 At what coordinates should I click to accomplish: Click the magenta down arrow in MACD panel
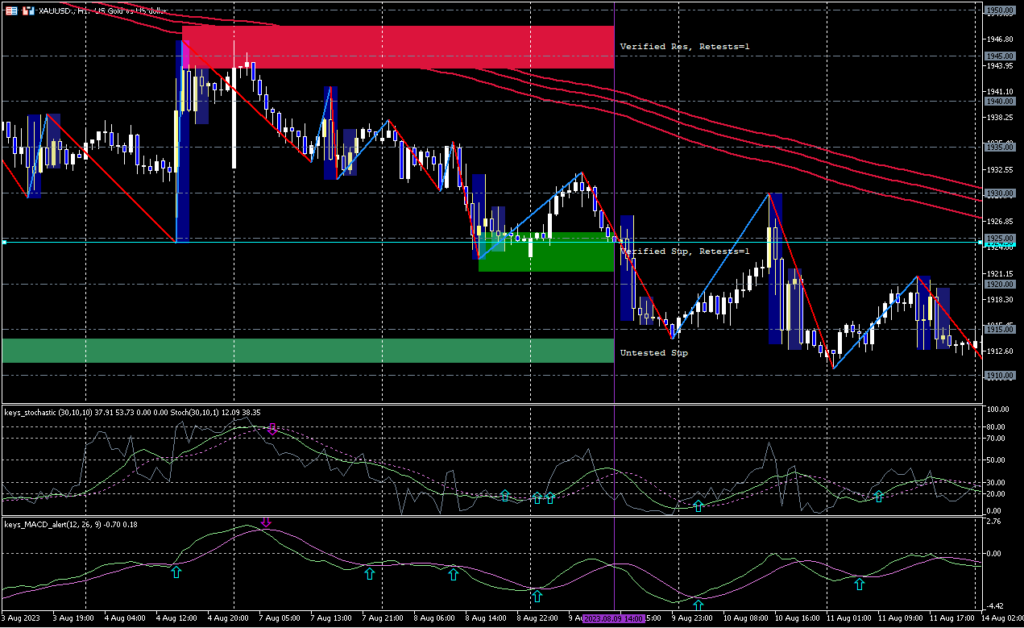(266, 523)
